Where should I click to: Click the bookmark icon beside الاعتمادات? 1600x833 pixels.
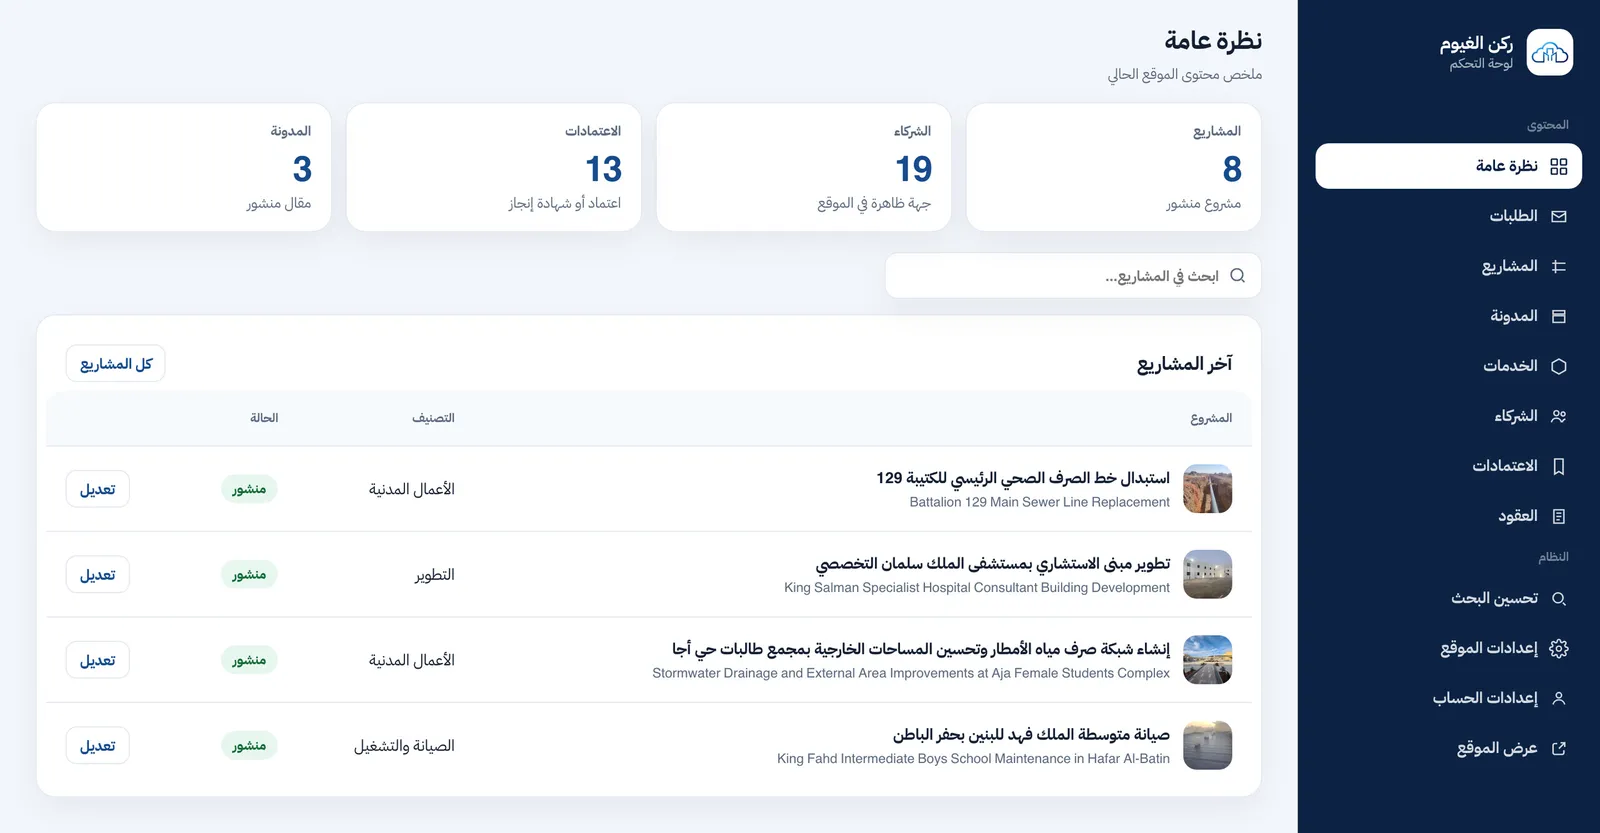click(x=1558, y=466)
